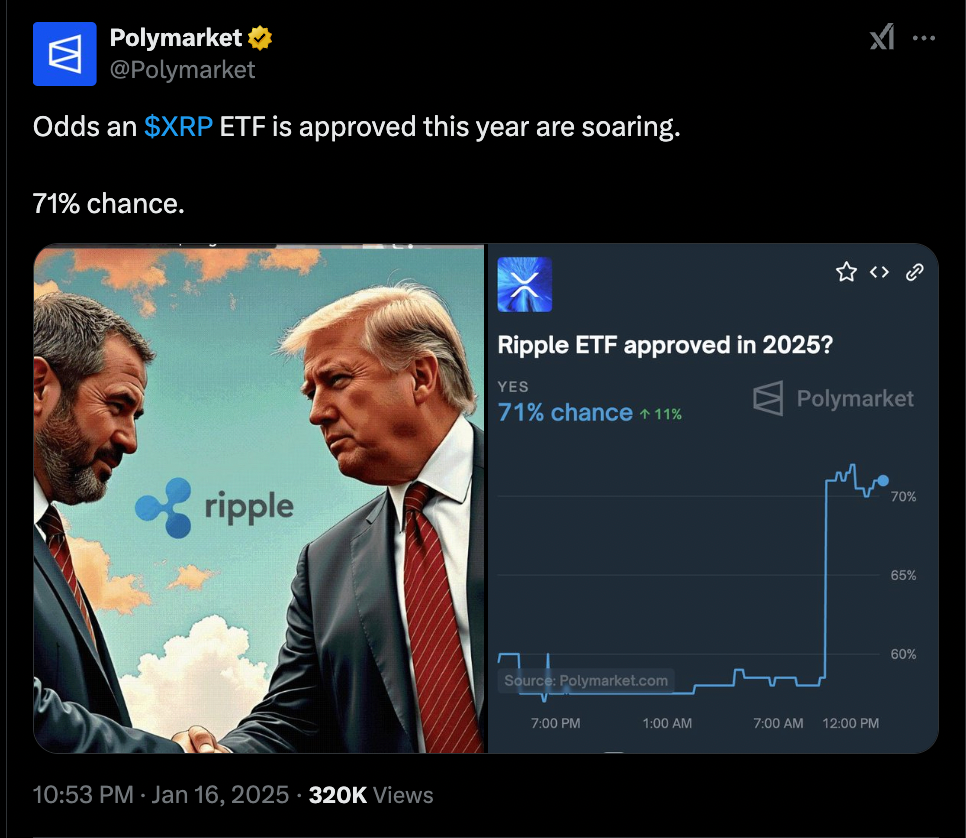Viewport: 966px width, 838px height.
Task: Click the blue endpoint dot on chart line
Action: click(x=882, y=481)
